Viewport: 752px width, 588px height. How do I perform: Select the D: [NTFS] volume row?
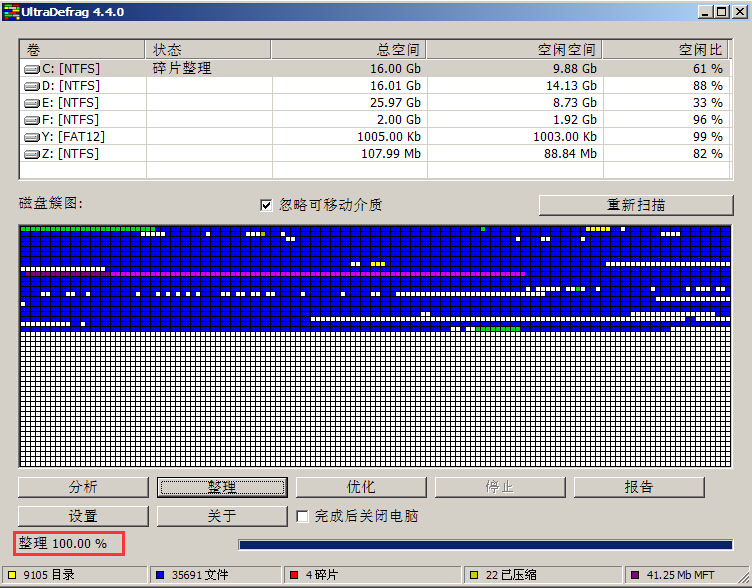[376, 86]
